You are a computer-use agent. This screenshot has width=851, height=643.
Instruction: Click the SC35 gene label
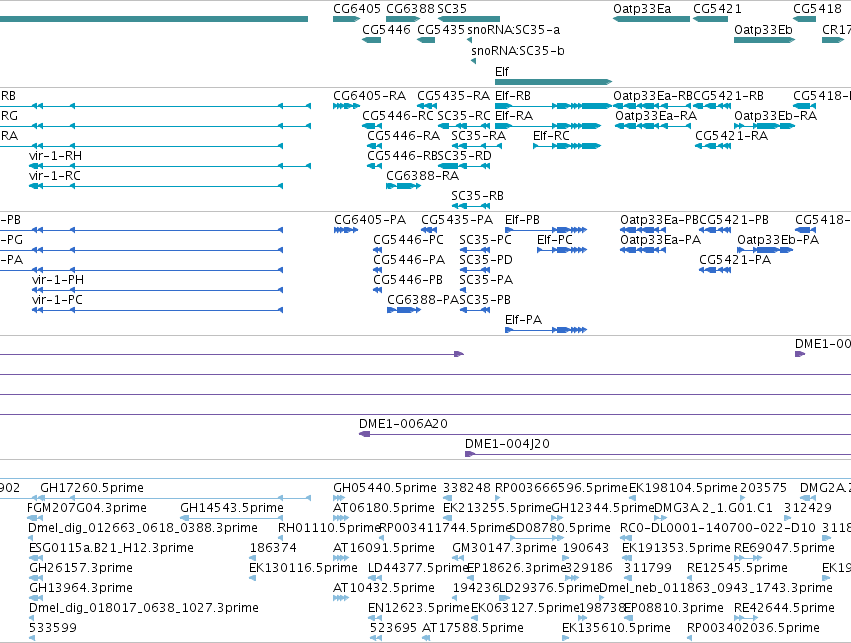(x=452, y=9)
